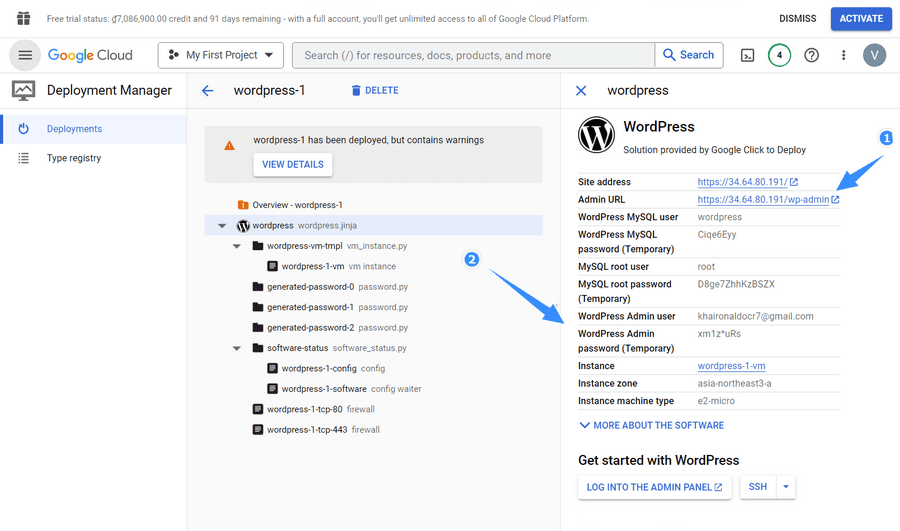Close the wordpress details panel
Screen dimensions: 900x531
(x=581, y=91)
